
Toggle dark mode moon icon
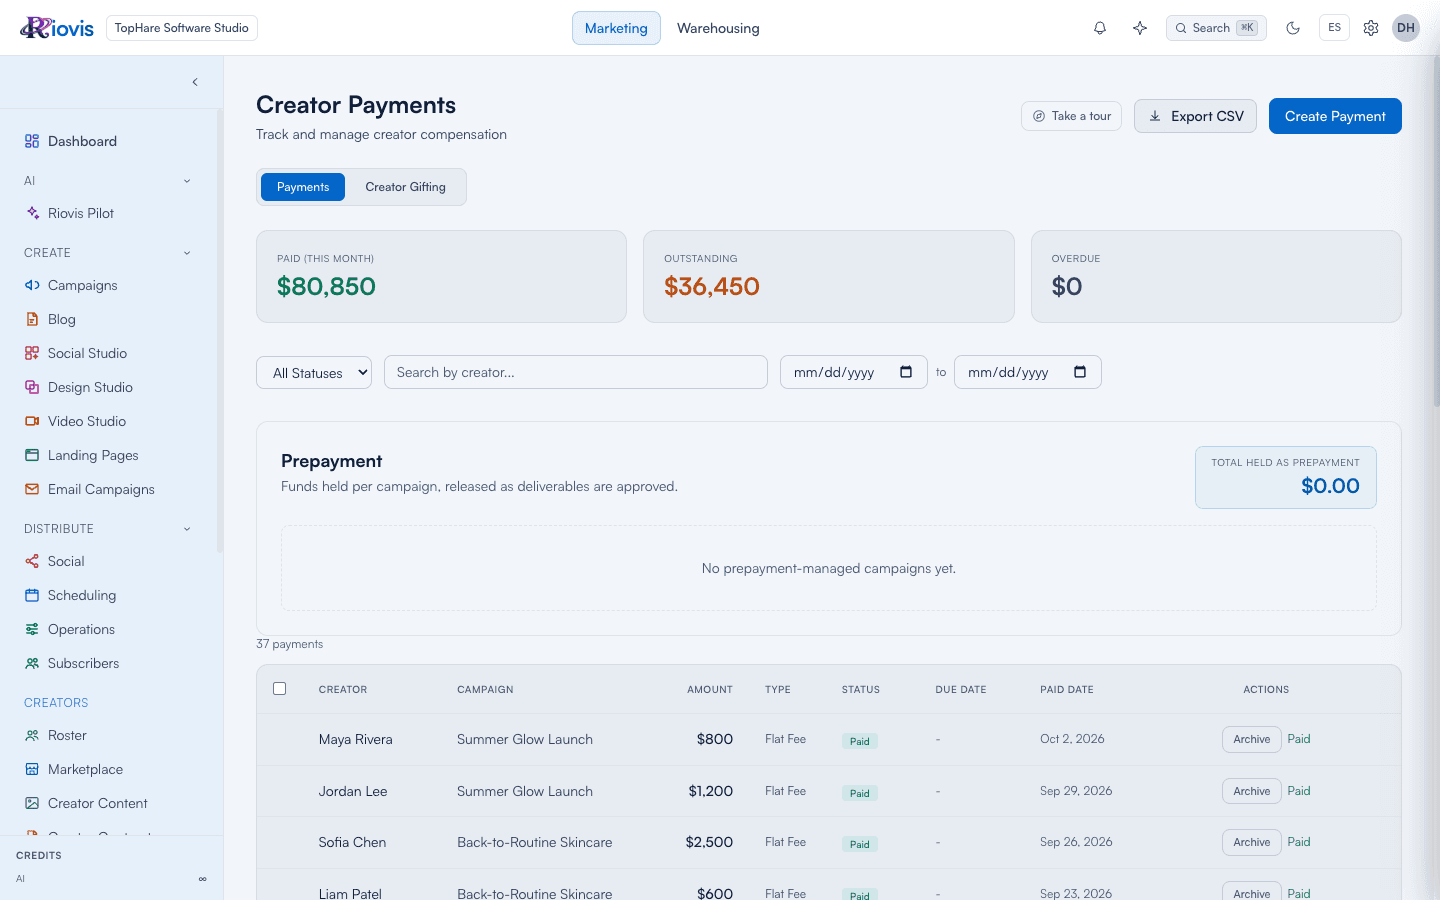(1293, 28)
